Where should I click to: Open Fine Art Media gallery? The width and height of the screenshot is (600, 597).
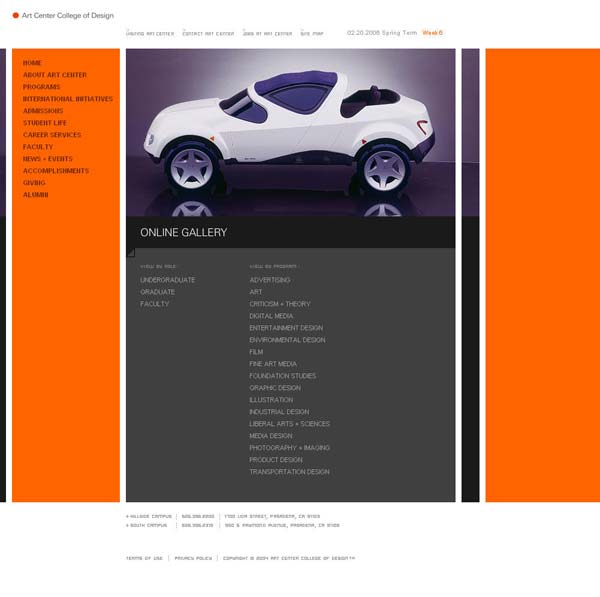[x=273, y=364]
